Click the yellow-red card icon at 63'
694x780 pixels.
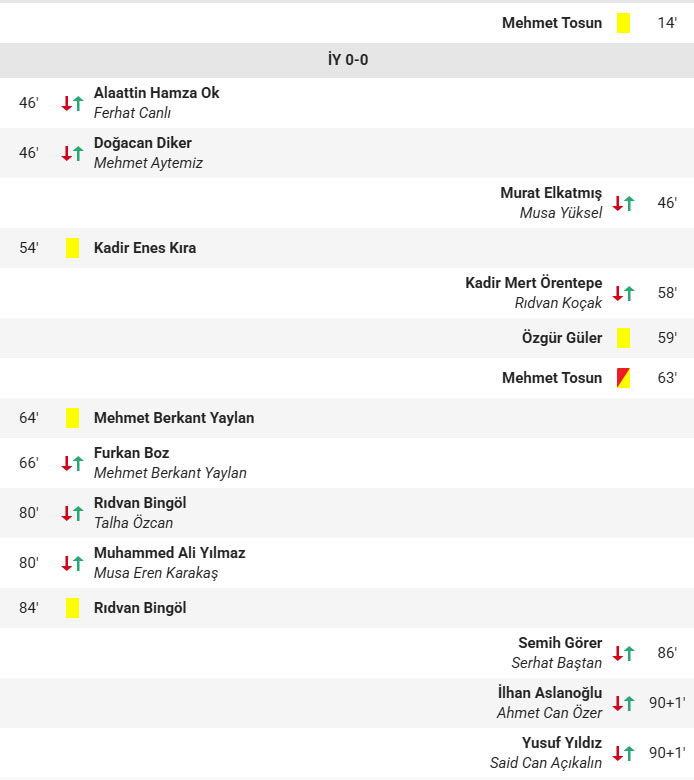623,378
